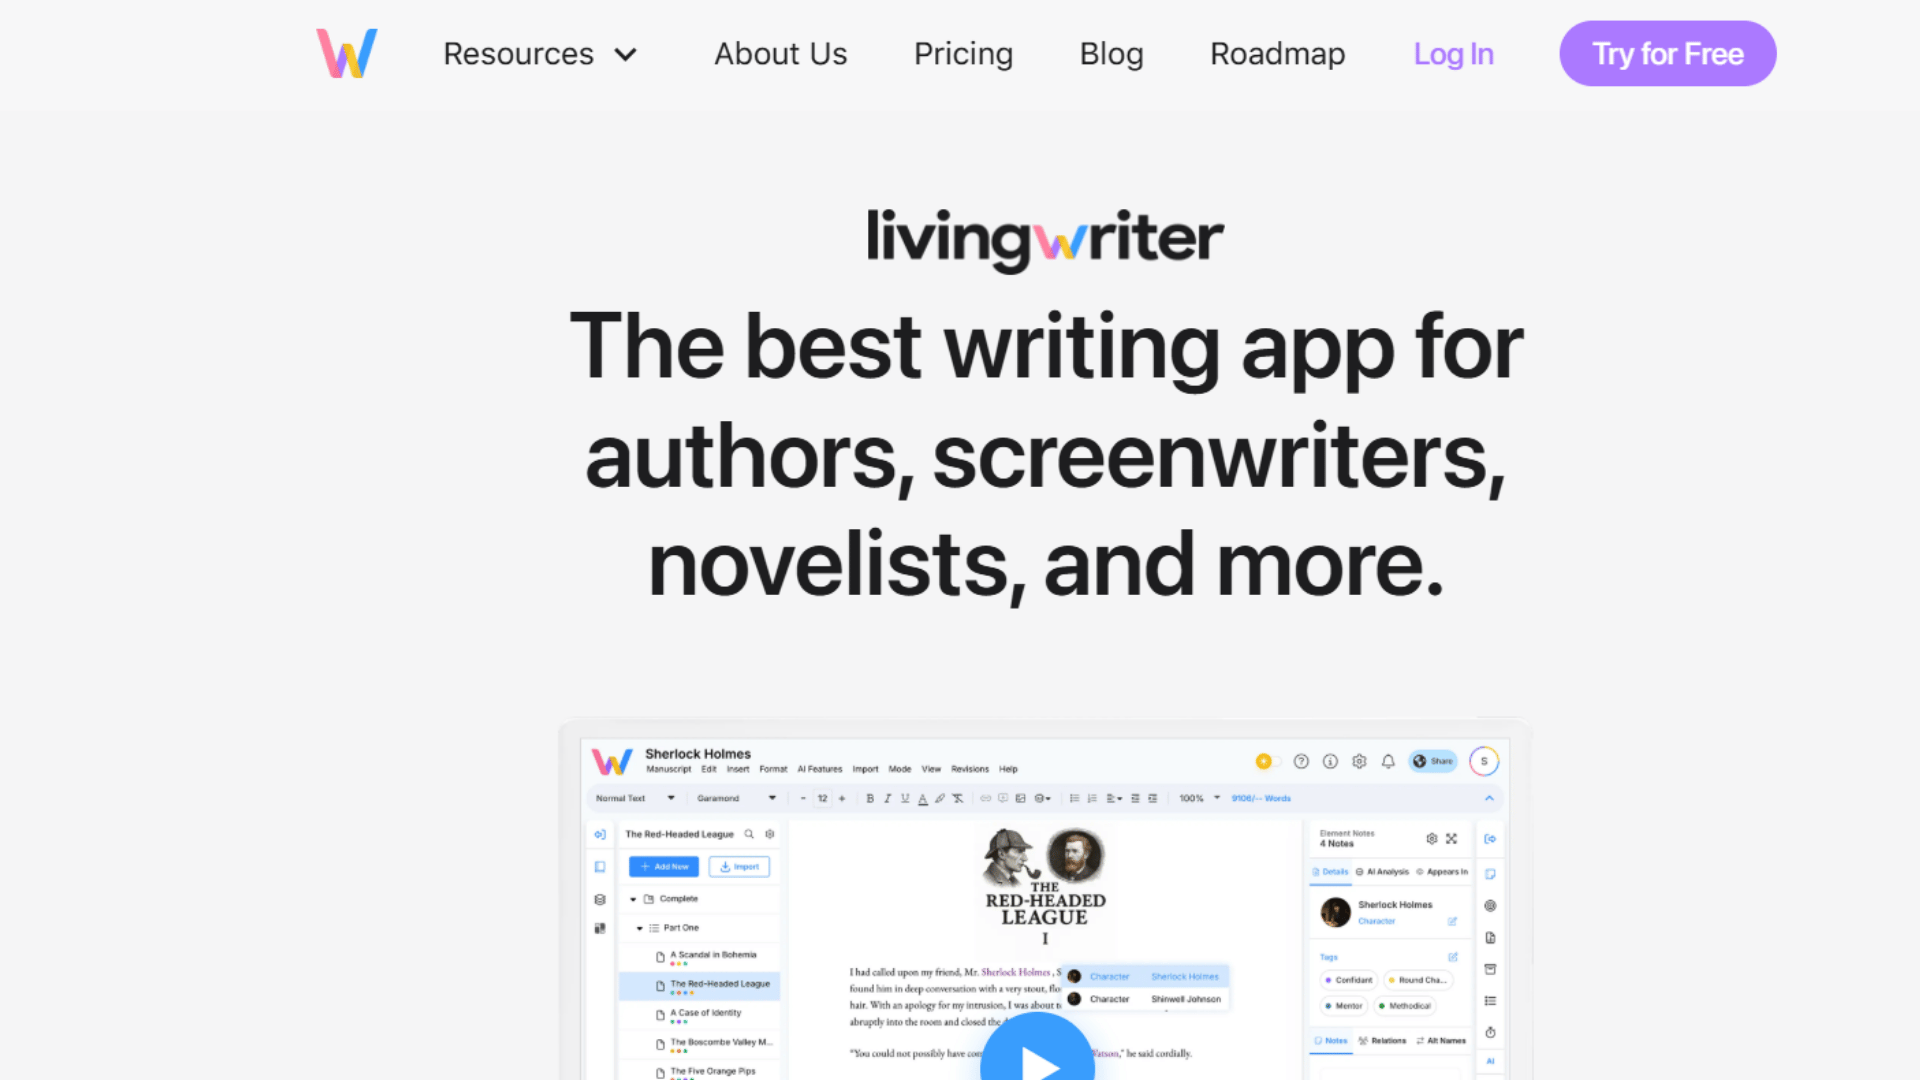The image size is (1920, 1080).
Task: Click the Log In link
Action: (1453, 54)
